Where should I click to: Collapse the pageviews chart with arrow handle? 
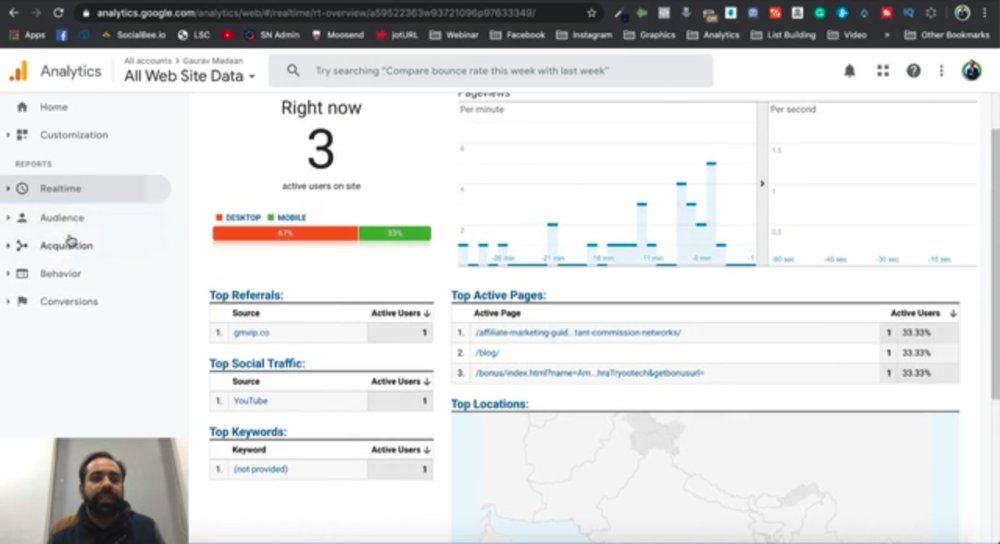[762, 184]
